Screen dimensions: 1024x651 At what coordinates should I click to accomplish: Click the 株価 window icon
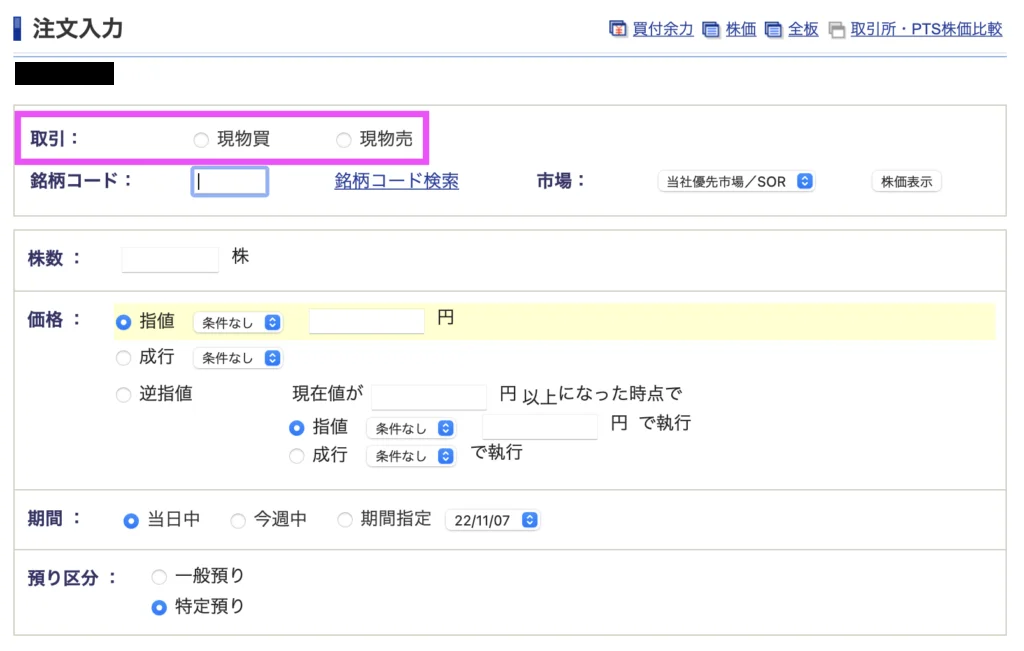[711, 29]
